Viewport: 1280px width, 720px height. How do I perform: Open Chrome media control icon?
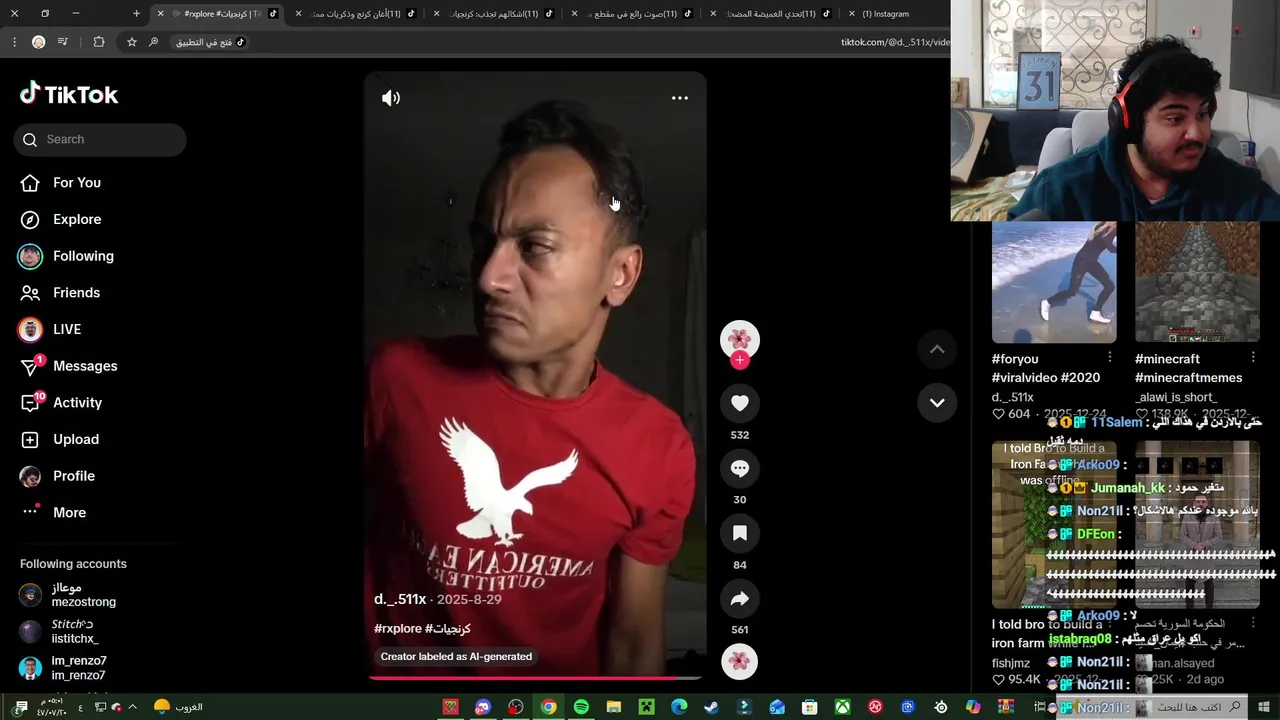click(63, 42)
